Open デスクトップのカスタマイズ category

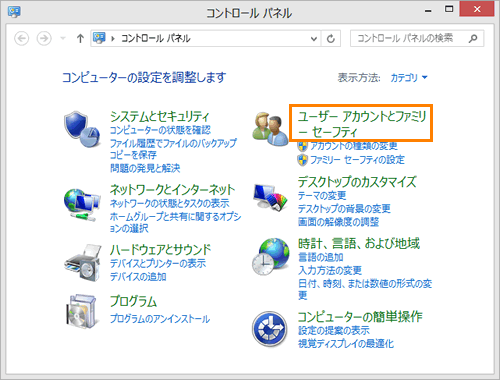357,182
